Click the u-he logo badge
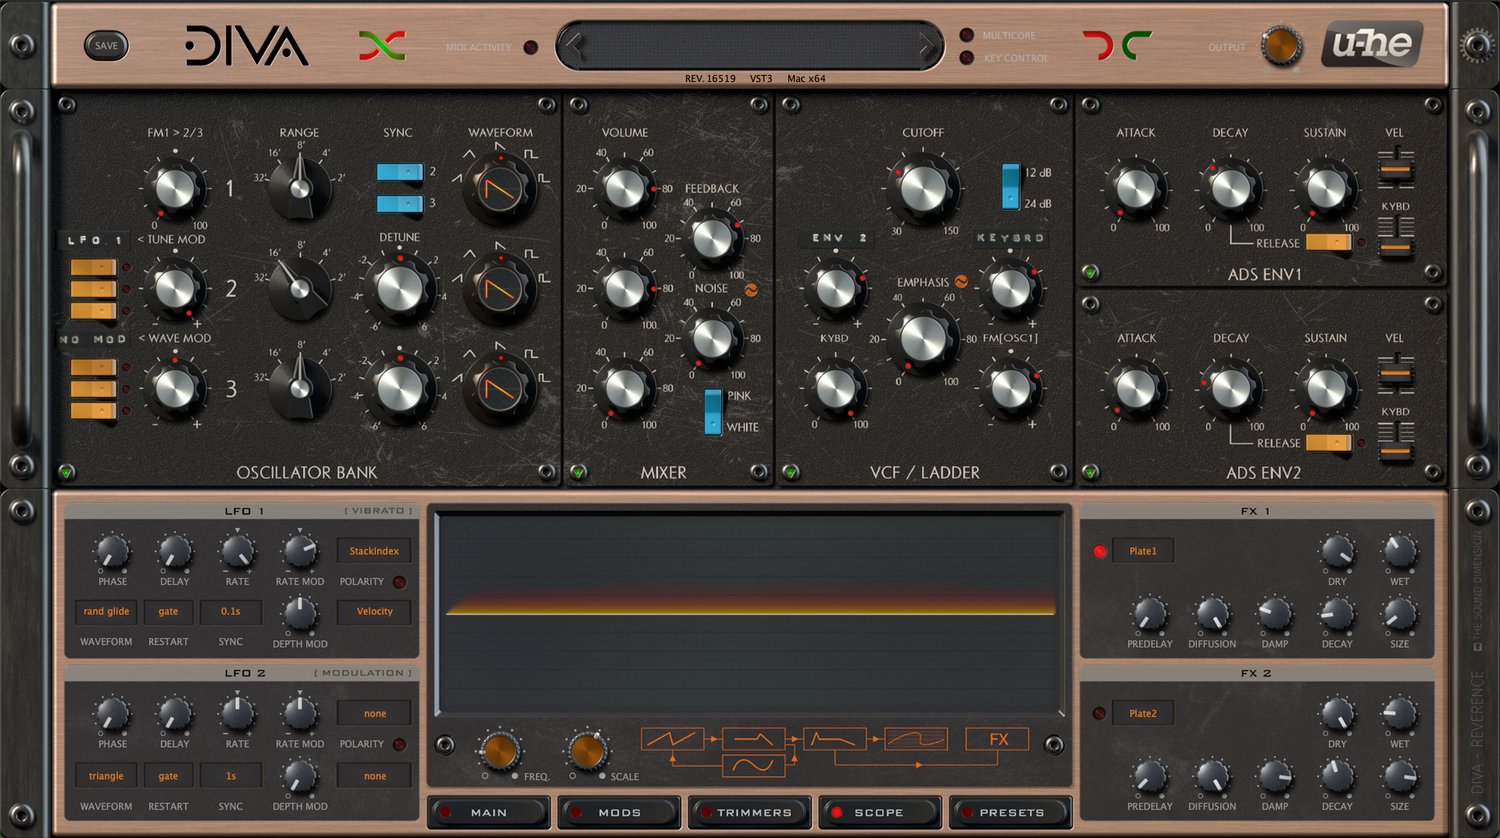The width and height of the screenshot is (1500, 838). point(1372,45)
